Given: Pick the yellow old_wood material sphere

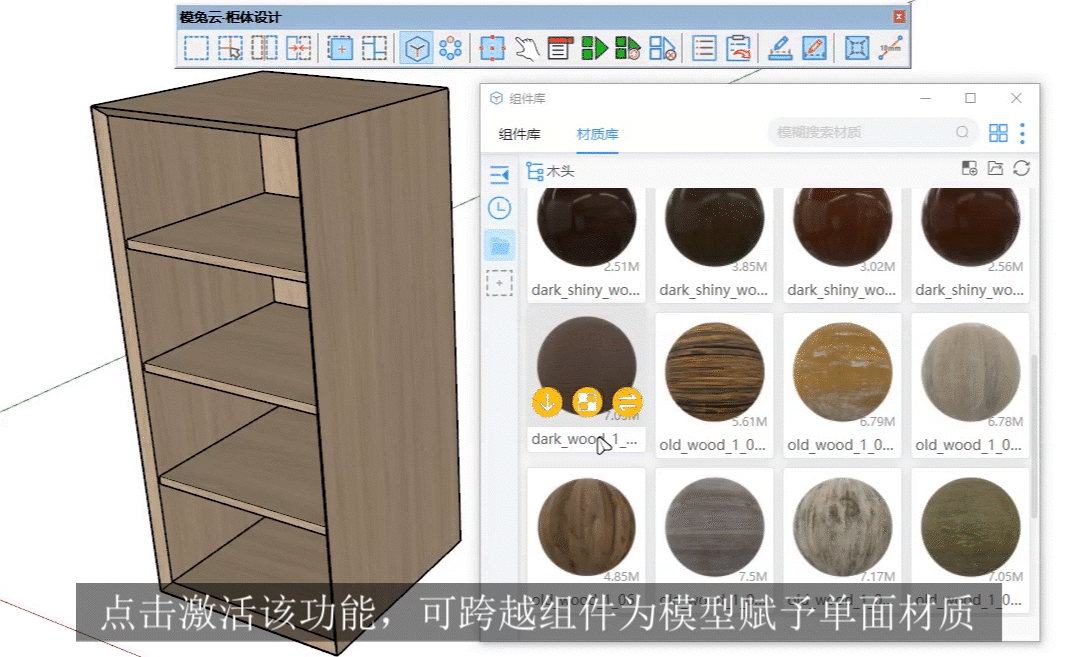Looking at the screenshot, I should pyautogui.click(x=842, y=370).
